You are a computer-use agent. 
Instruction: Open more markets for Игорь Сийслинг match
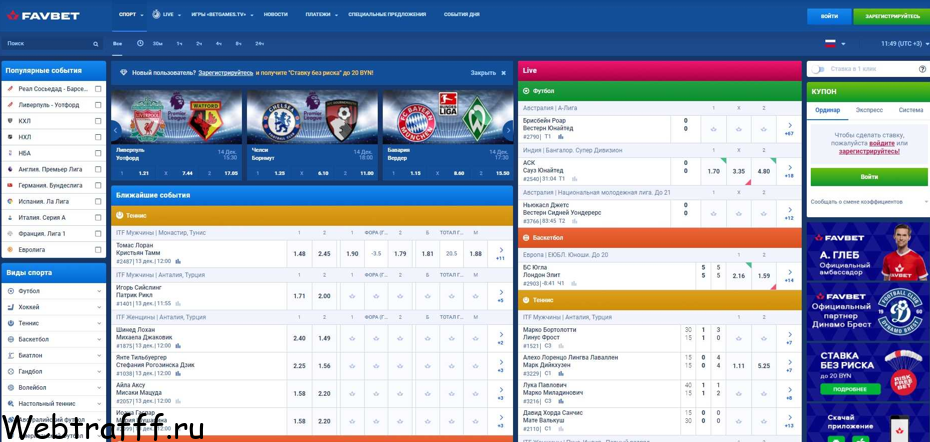[501, 295]
